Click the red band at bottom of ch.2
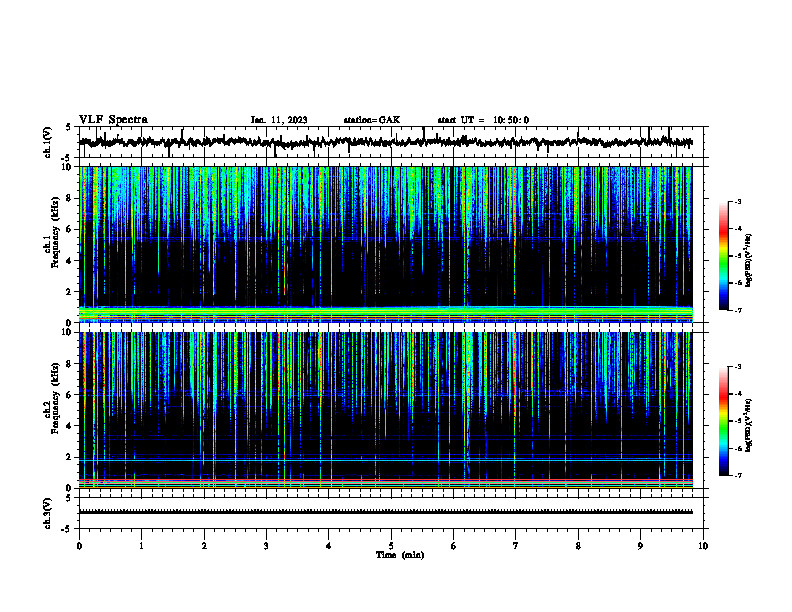Viewport: 792px width, 612px height. (386, 480)
